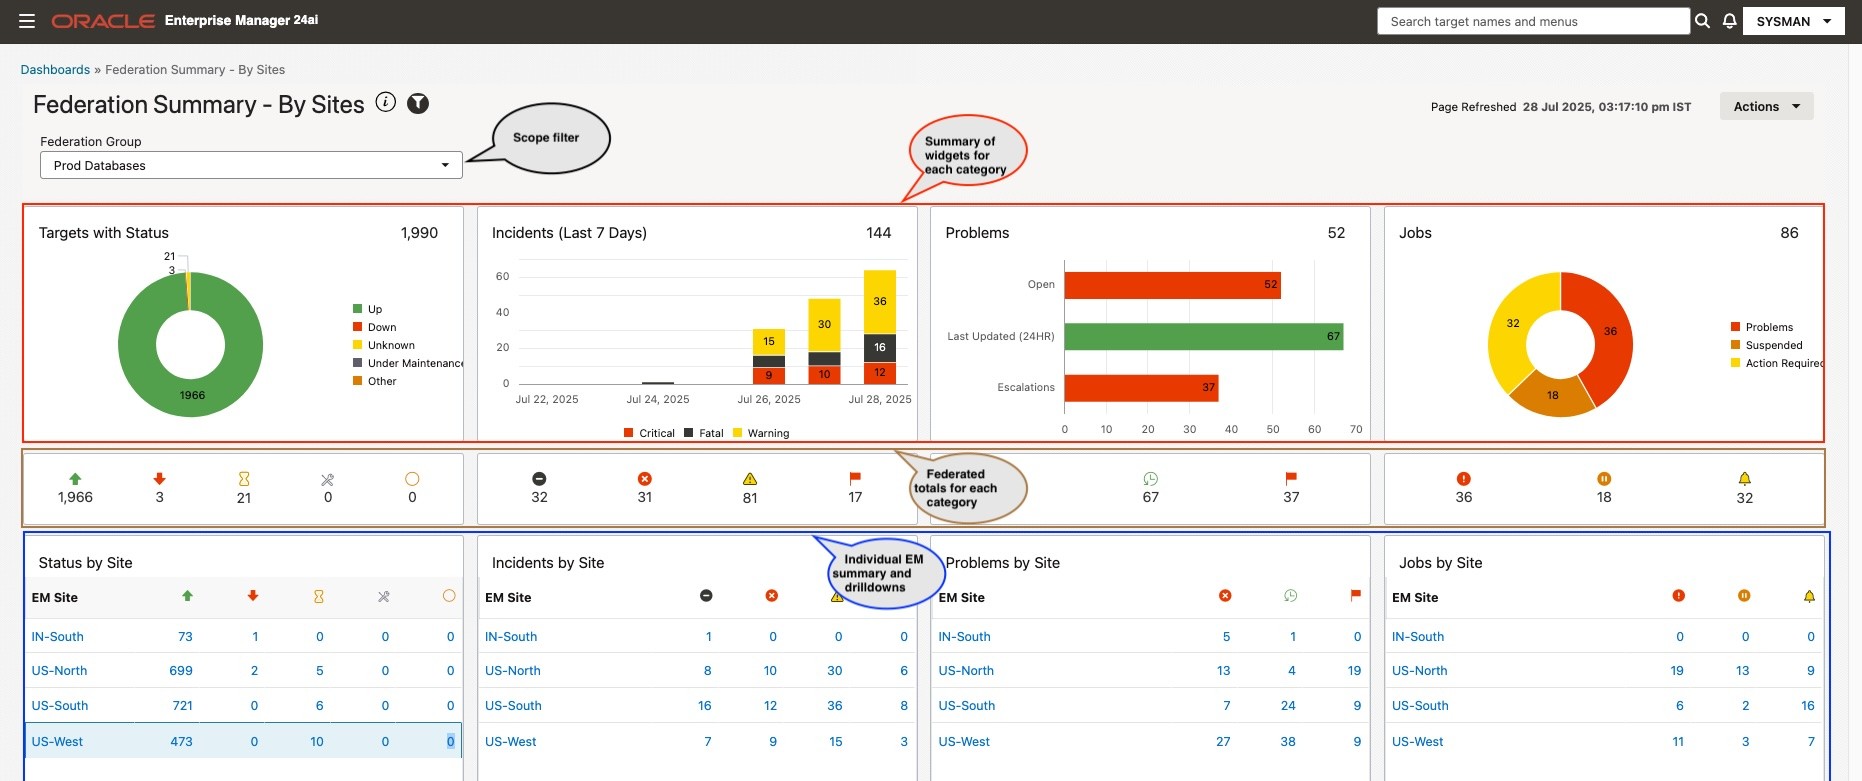Click the up arrow column header in Status by Site
This screenshot has width=1862, height=781.
[187, 596]
